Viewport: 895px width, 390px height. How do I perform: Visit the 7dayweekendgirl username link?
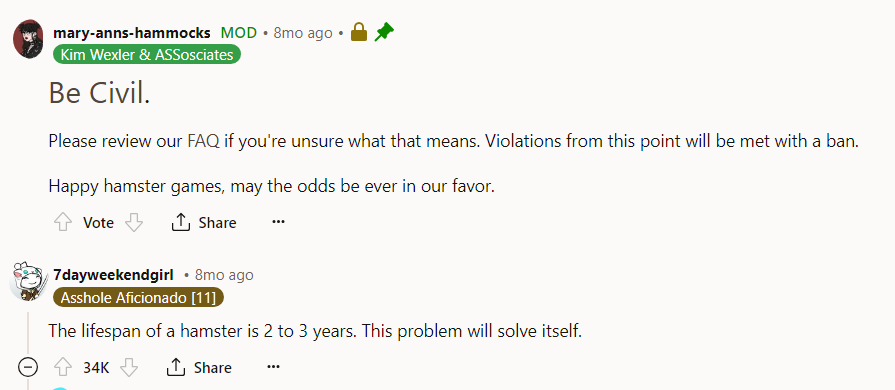click(x=113, y=275)
